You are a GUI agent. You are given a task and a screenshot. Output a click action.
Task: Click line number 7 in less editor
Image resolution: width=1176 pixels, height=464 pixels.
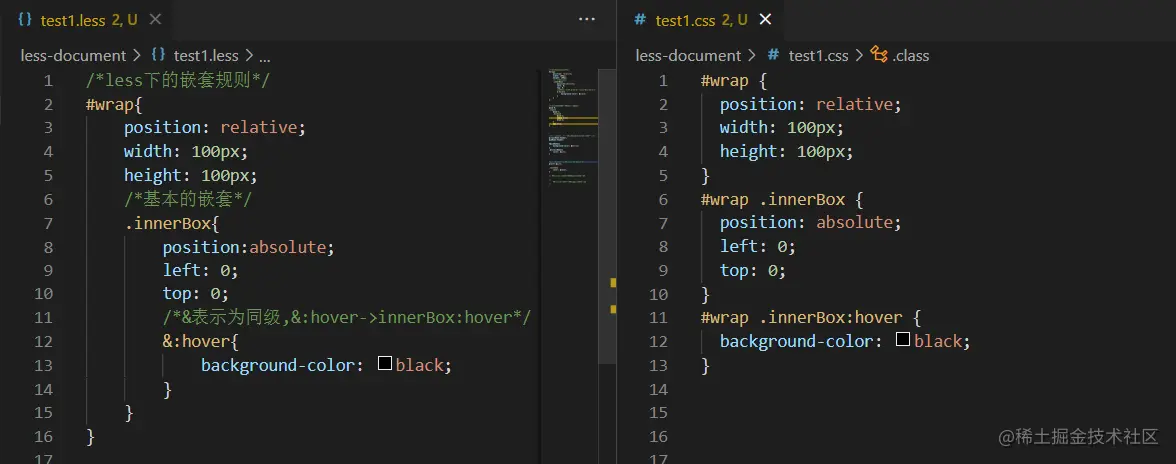[x=49, y=223]
